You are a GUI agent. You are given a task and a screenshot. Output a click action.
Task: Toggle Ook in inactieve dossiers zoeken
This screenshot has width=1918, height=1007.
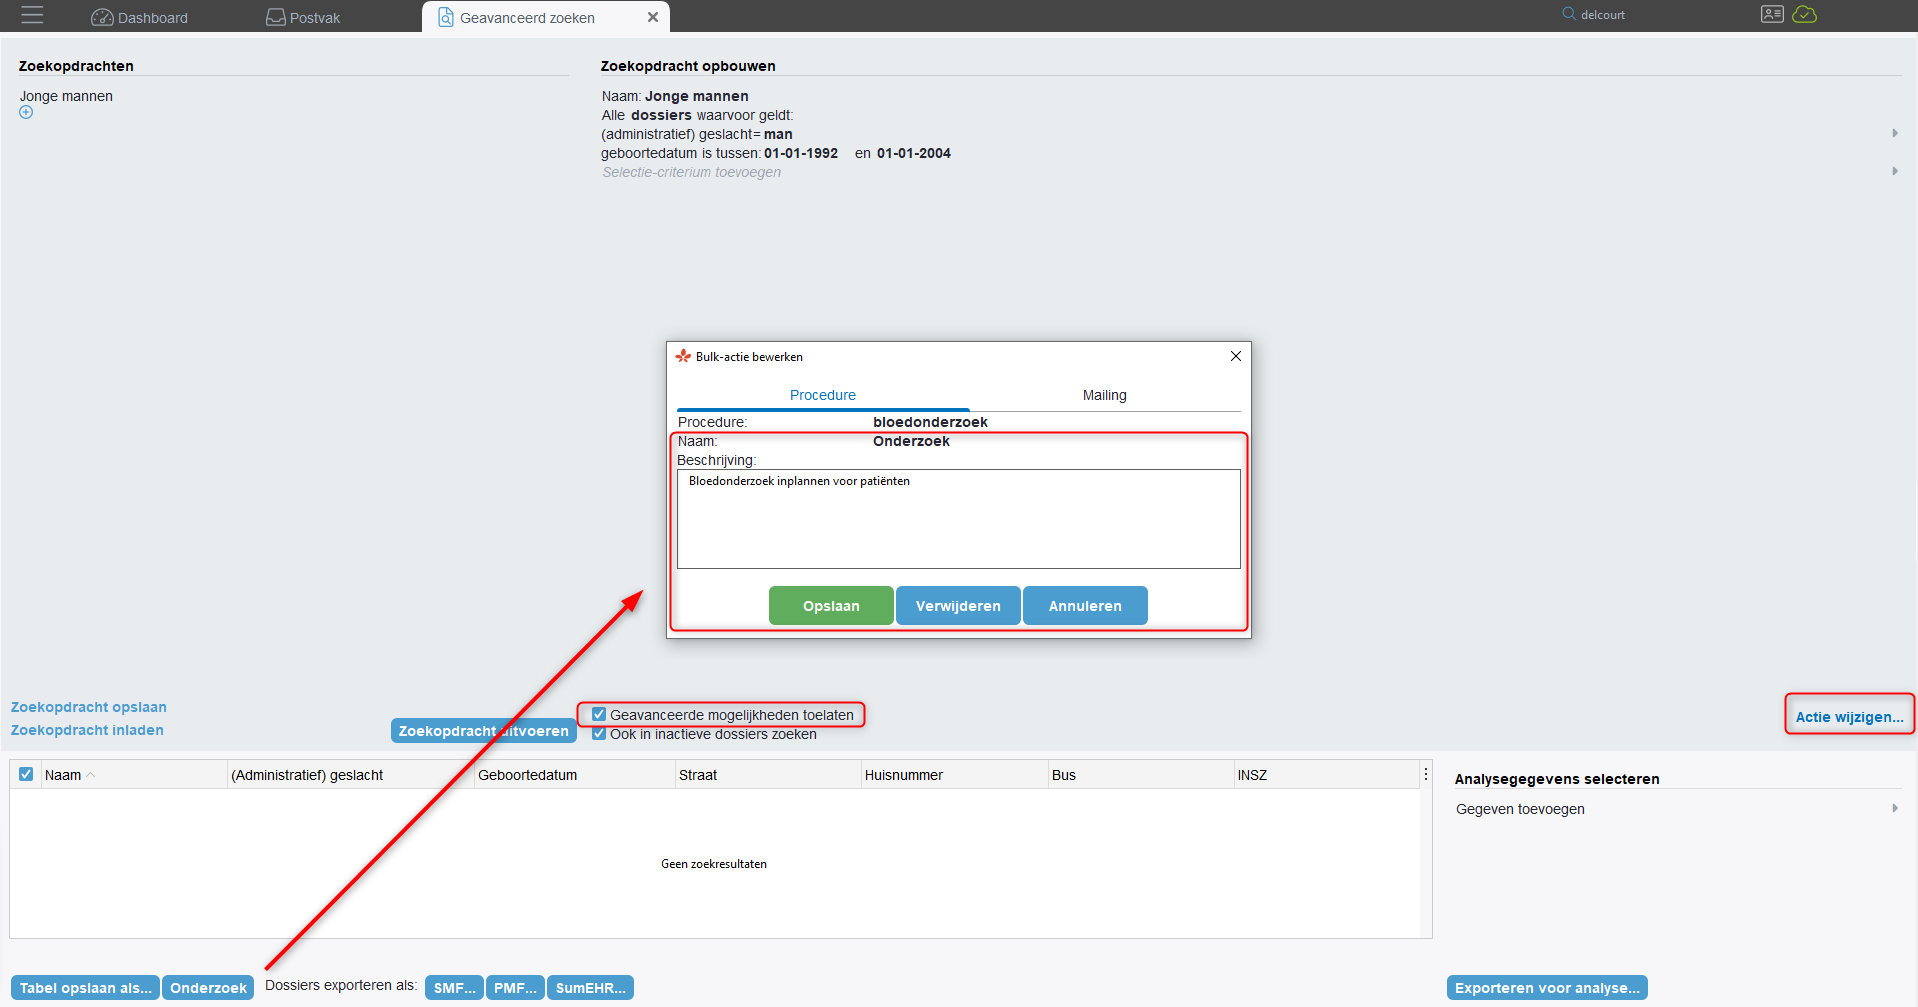tap(599, 733)
